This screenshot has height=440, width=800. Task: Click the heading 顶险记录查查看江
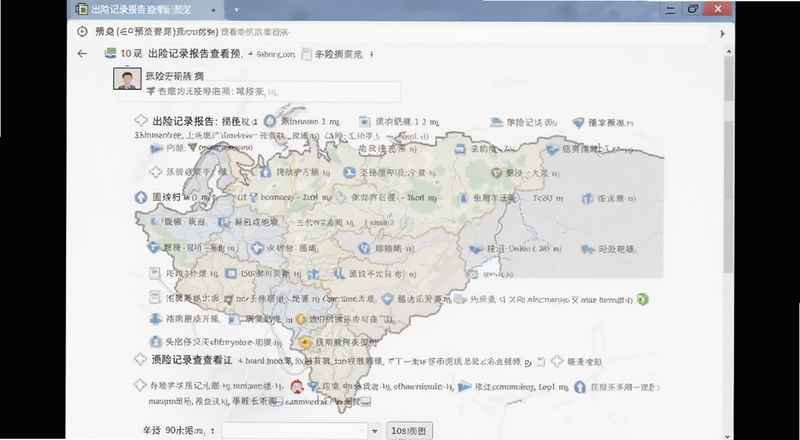coord(192,360)
